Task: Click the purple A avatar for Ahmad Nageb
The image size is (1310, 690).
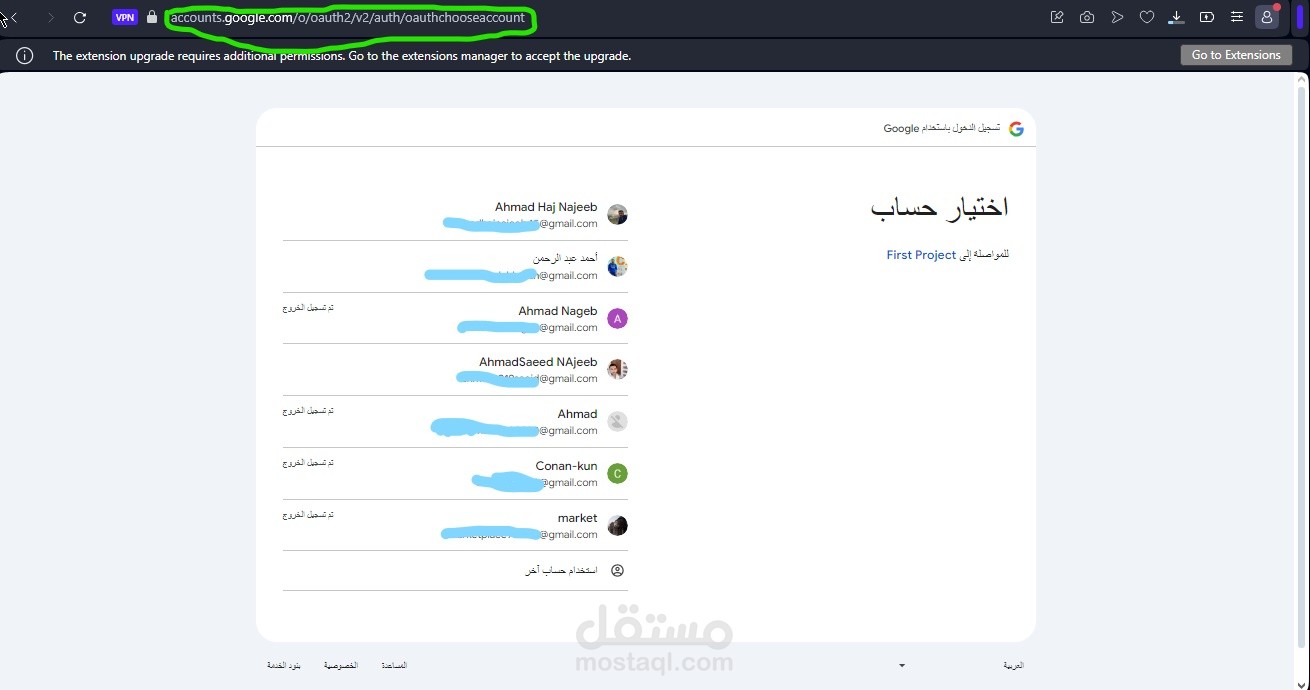Action: point(618,319)
